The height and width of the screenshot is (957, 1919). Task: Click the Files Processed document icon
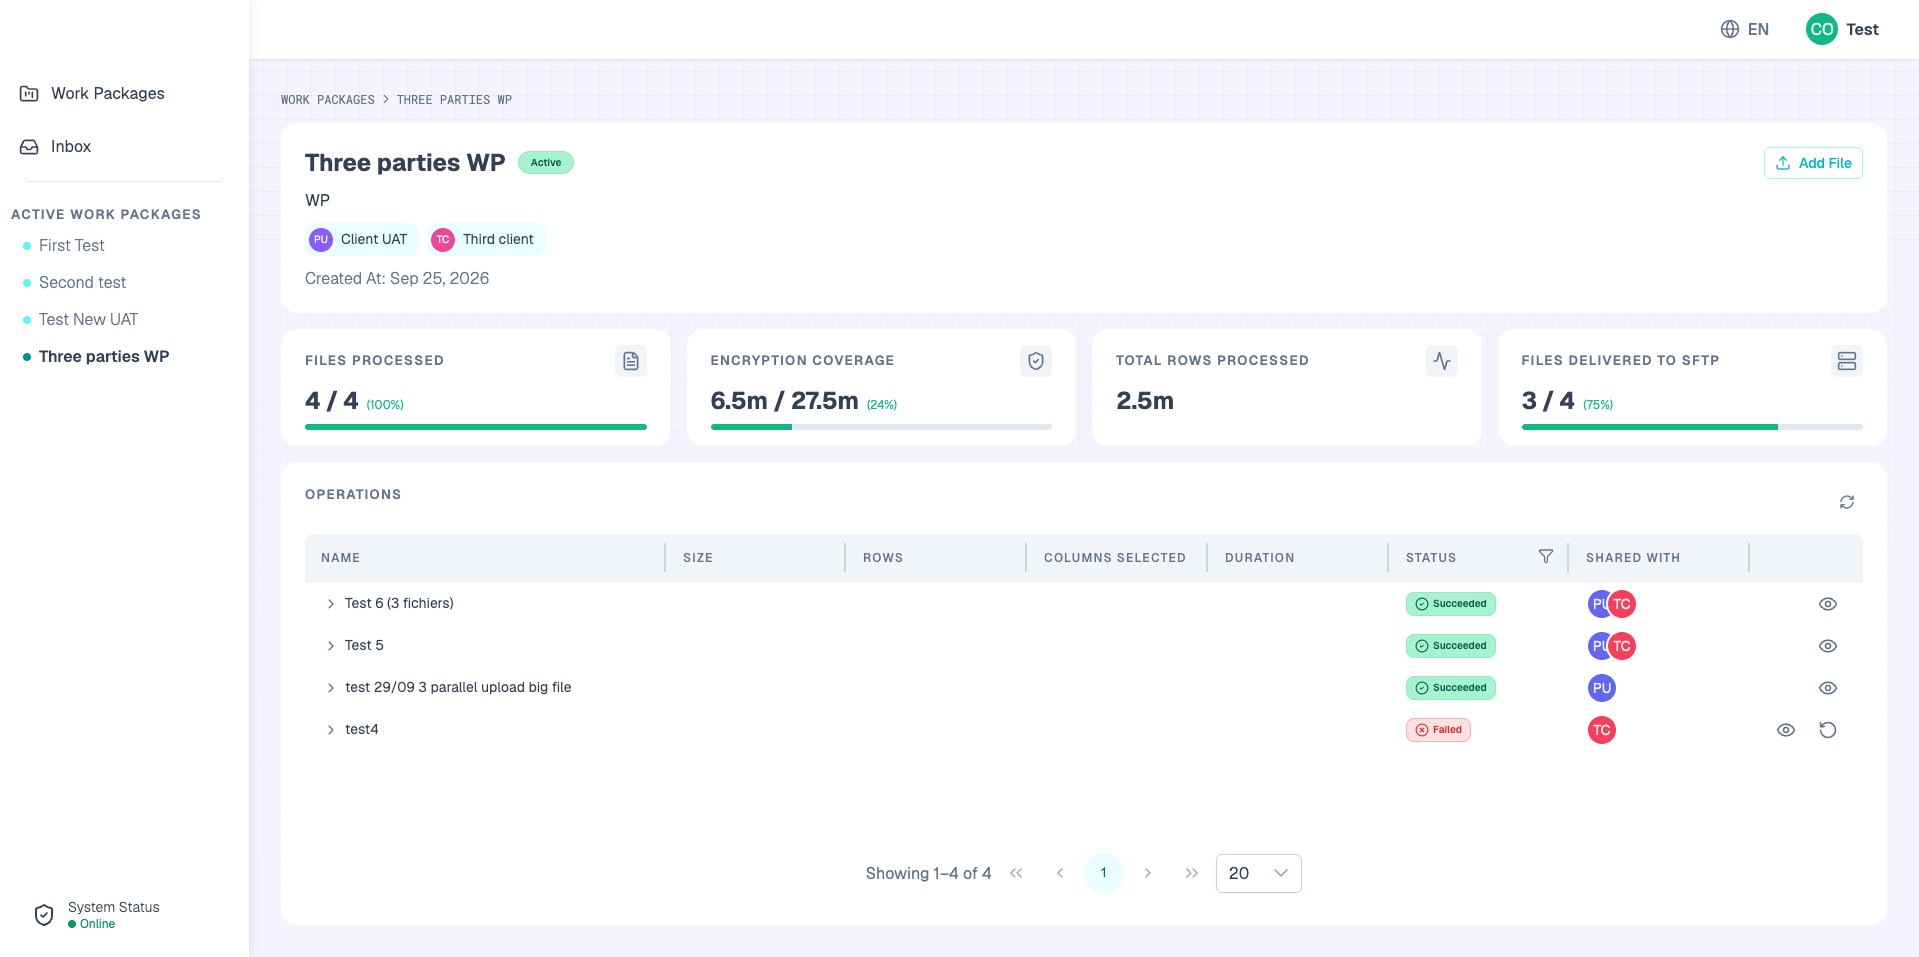coord(631,361)
